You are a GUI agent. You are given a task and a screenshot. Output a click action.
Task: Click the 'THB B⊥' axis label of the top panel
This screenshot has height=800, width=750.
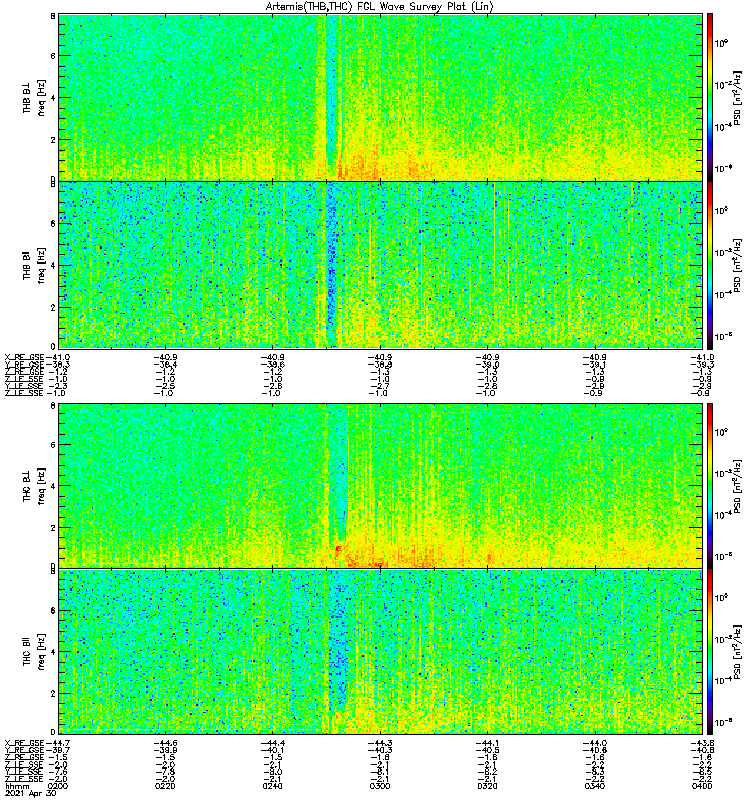pyautogui.click(x=27, y=97)
